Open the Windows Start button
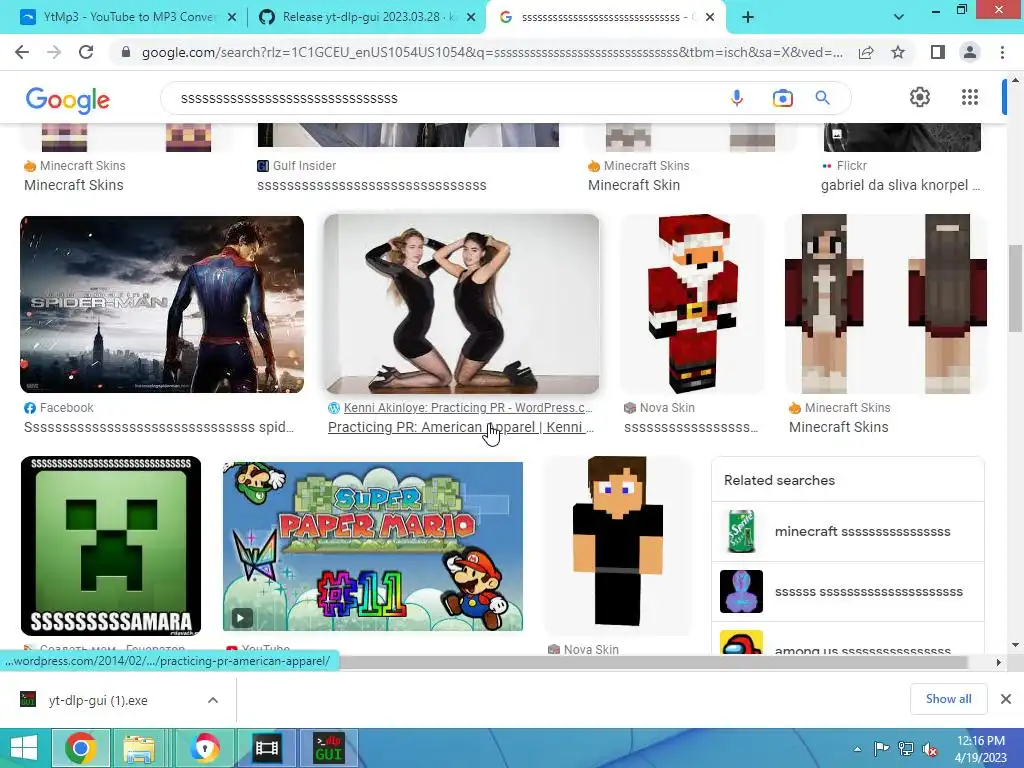This screenshot has width=1024, height=768. [24, 748]
